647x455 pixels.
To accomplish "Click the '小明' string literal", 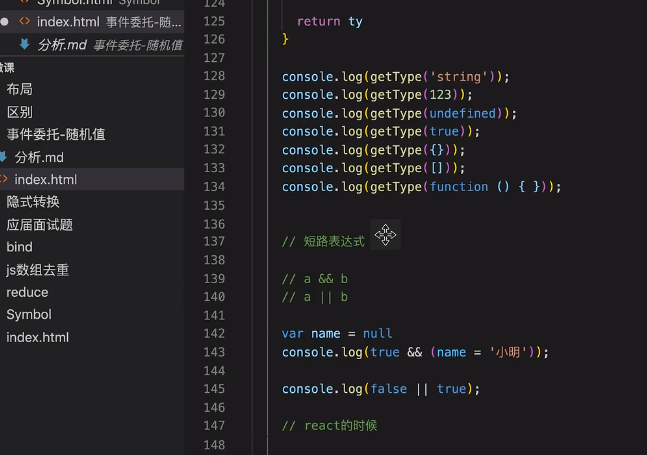I will click(x=508, y=352).
